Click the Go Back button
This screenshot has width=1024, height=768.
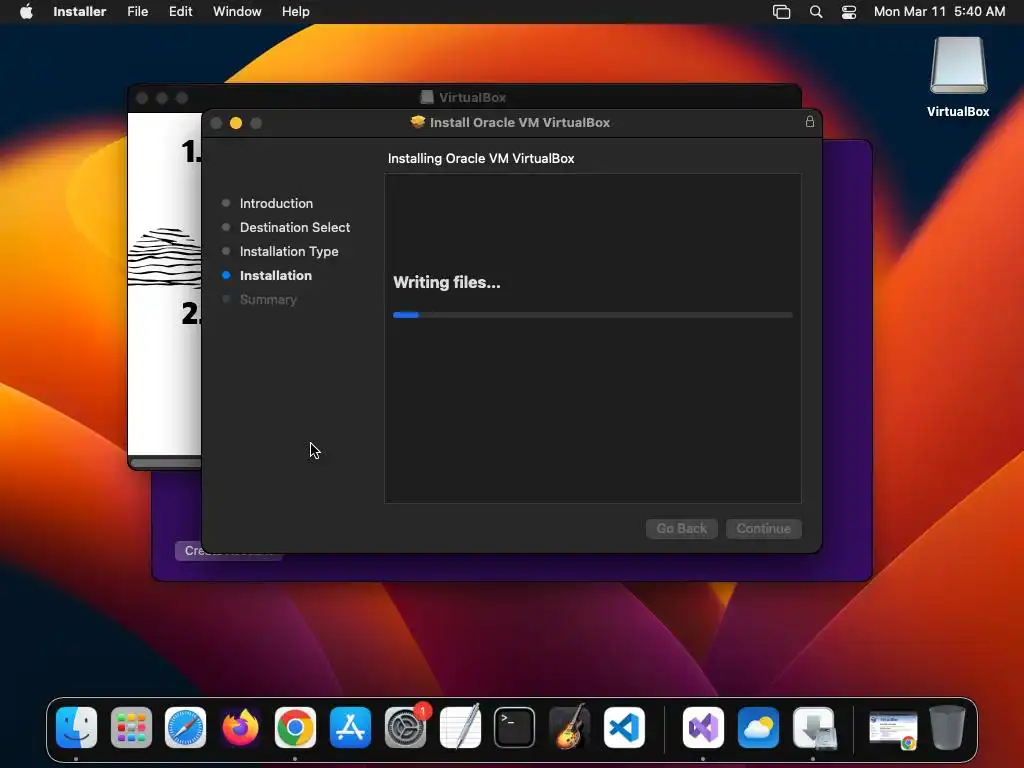[682, 528]
